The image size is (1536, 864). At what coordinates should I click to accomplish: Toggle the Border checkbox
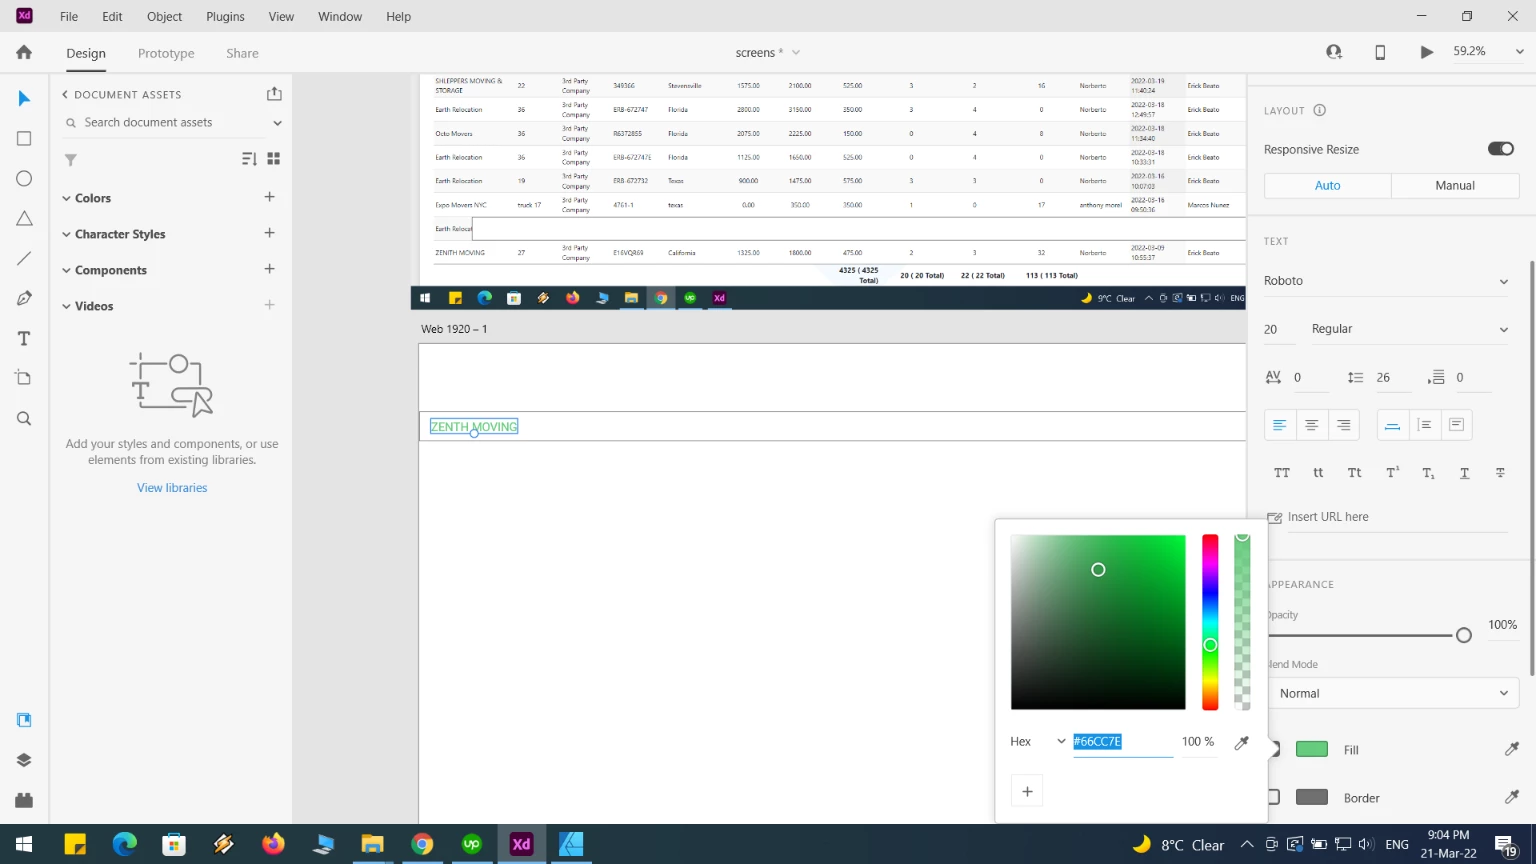click(1274, 797)
